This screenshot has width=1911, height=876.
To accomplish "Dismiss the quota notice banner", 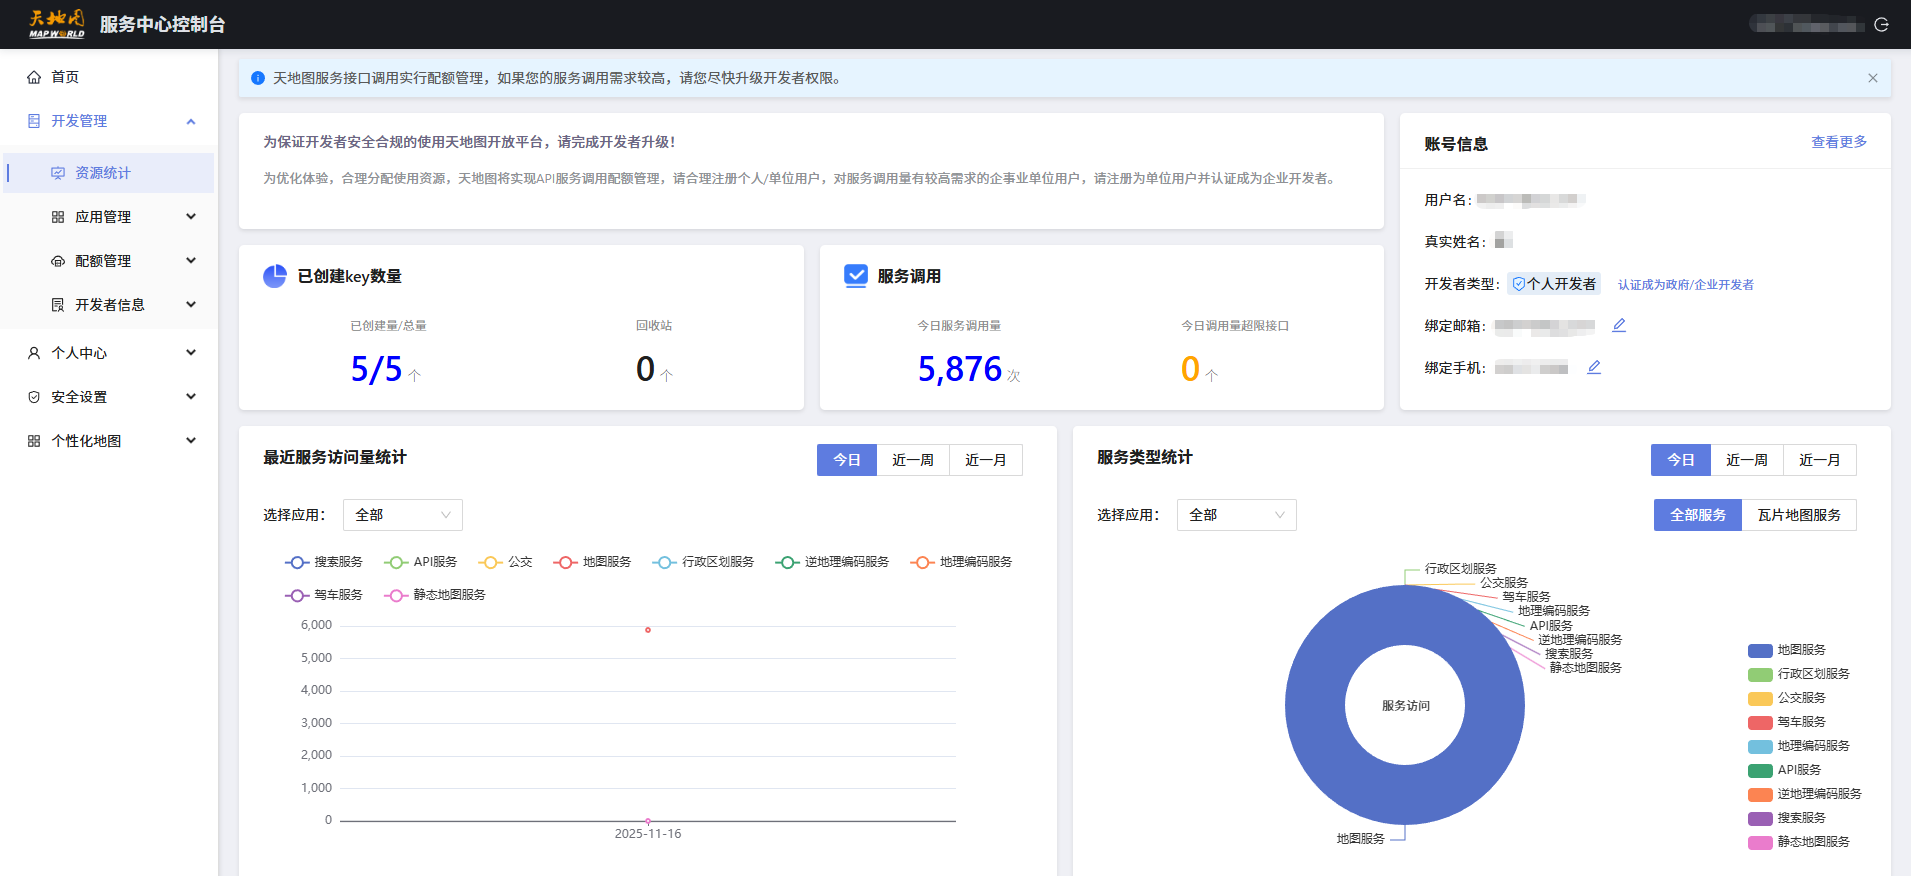I will coord(1872,78).
